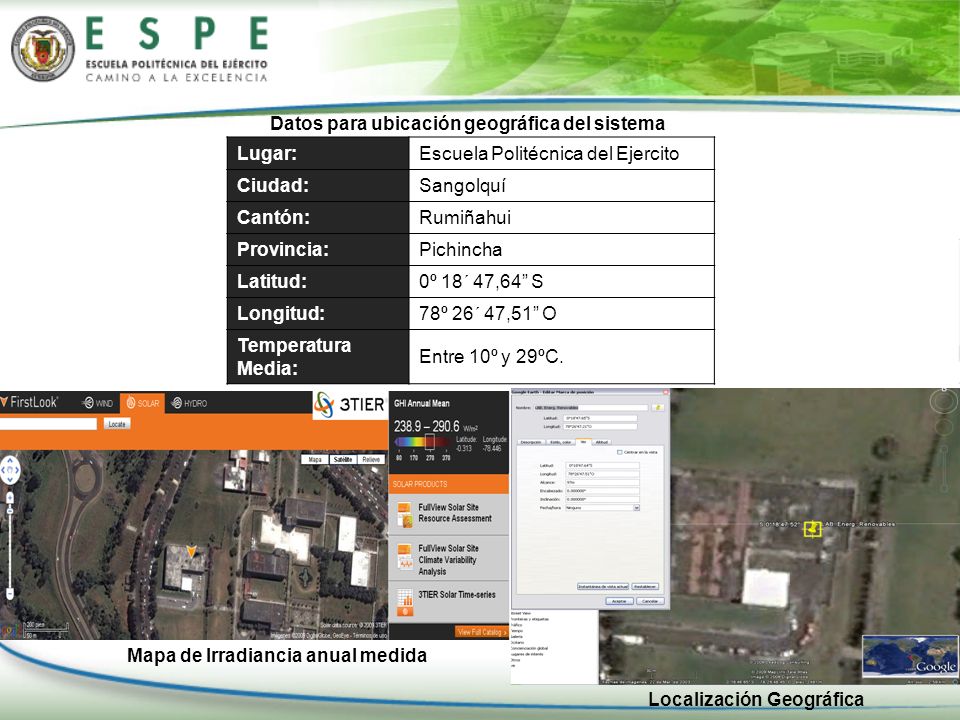Viewport: 960px width, 720px height.
Task: Click the Locate button
Action: click(117, 424)
